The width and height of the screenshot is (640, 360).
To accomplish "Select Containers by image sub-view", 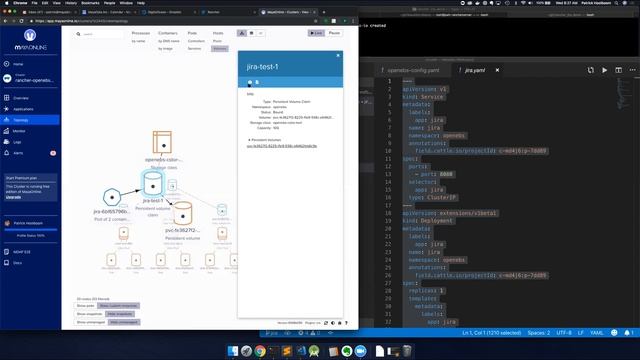I will coord(165,49).
